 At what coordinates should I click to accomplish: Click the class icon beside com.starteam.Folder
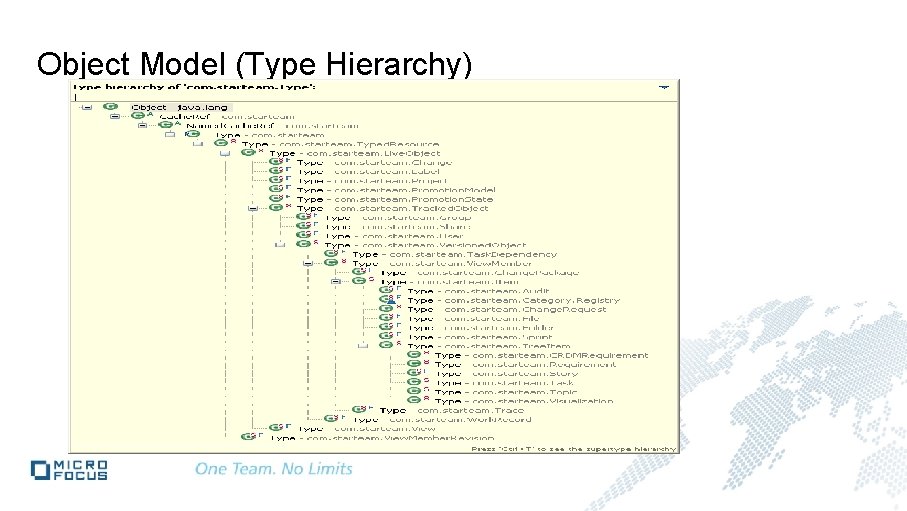(386, 327)
